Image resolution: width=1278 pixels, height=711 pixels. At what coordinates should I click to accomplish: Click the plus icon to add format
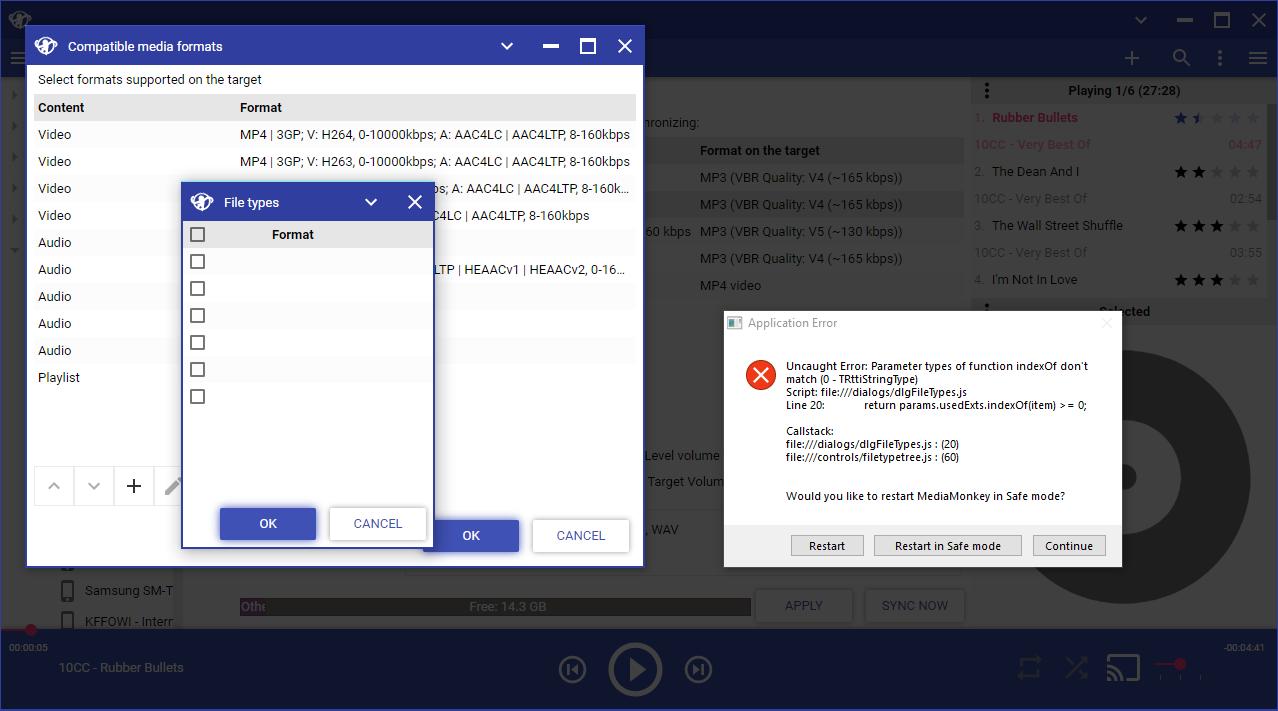pyautogui.click(x=134, y=486)
